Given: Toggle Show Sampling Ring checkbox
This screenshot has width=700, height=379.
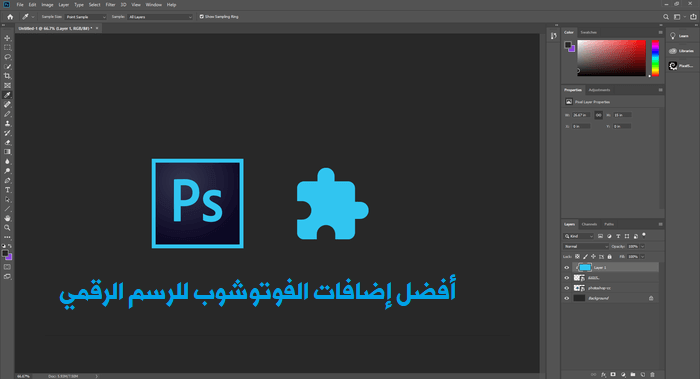Looking at the screenshot, I should coord(201,17).
